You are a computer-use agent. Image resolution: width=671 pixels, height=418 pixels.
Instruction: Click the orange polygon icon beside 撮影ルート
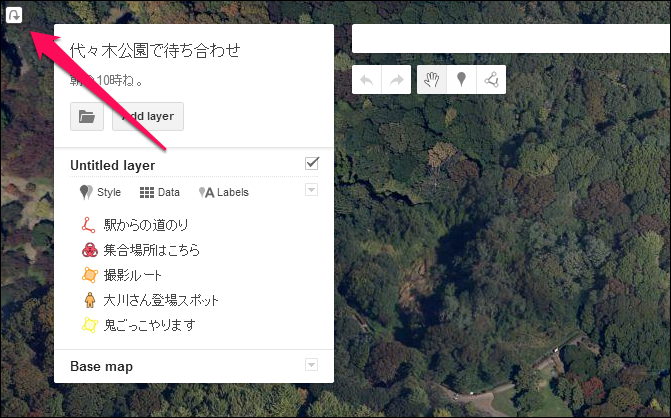point(89,275)
